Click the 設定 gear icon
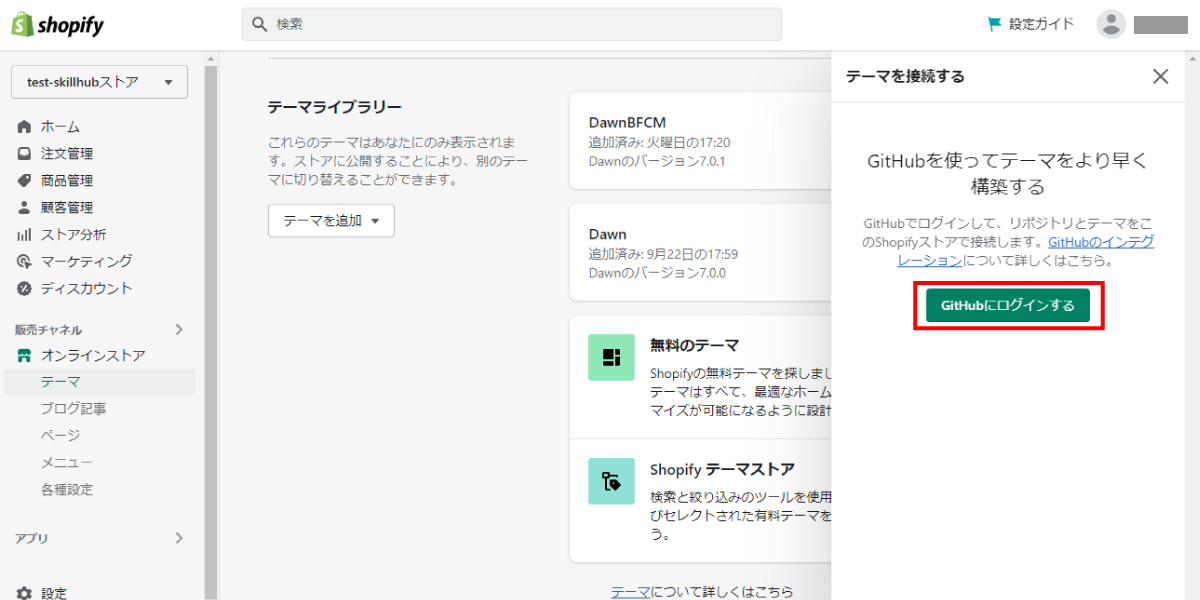This screenshot has width=1200, height=600. pos(25,593)
